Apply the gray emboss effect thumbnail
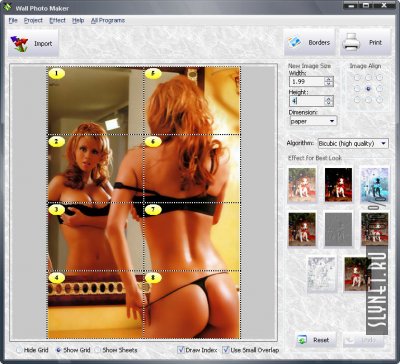The height and width of the screenshot is (364, 400). point(338,229)
